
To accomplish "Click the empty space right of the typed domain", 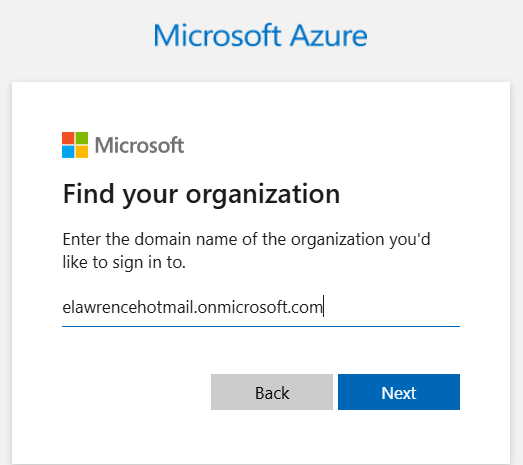I will [x=392, y=307].
